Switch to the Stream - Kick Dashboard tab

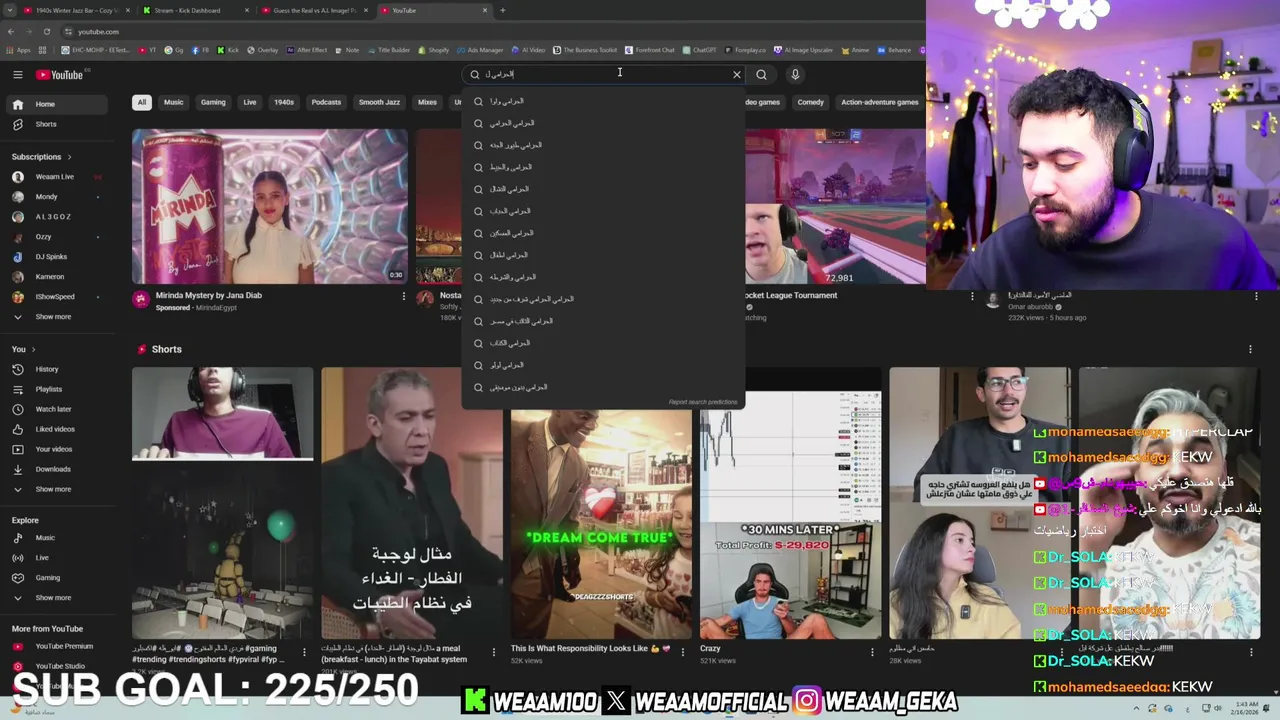195,10
